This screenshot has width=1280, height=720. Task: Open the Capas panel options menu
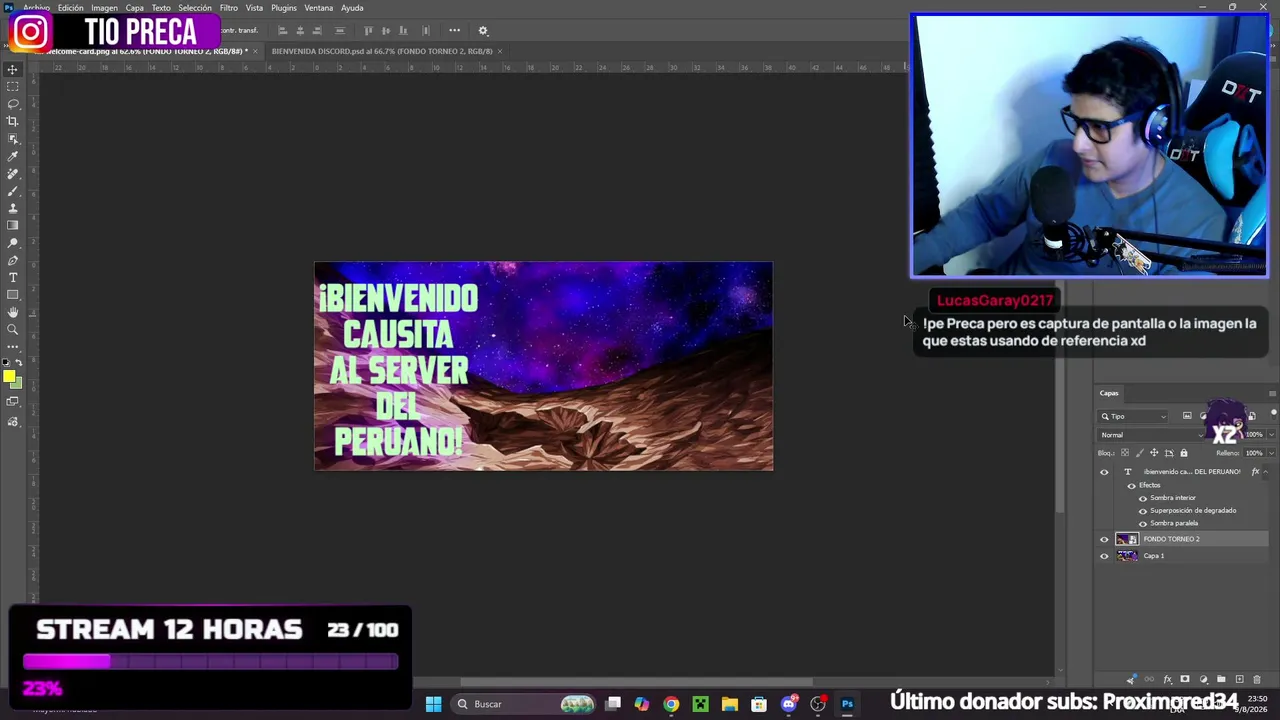tap(1272, 393)
